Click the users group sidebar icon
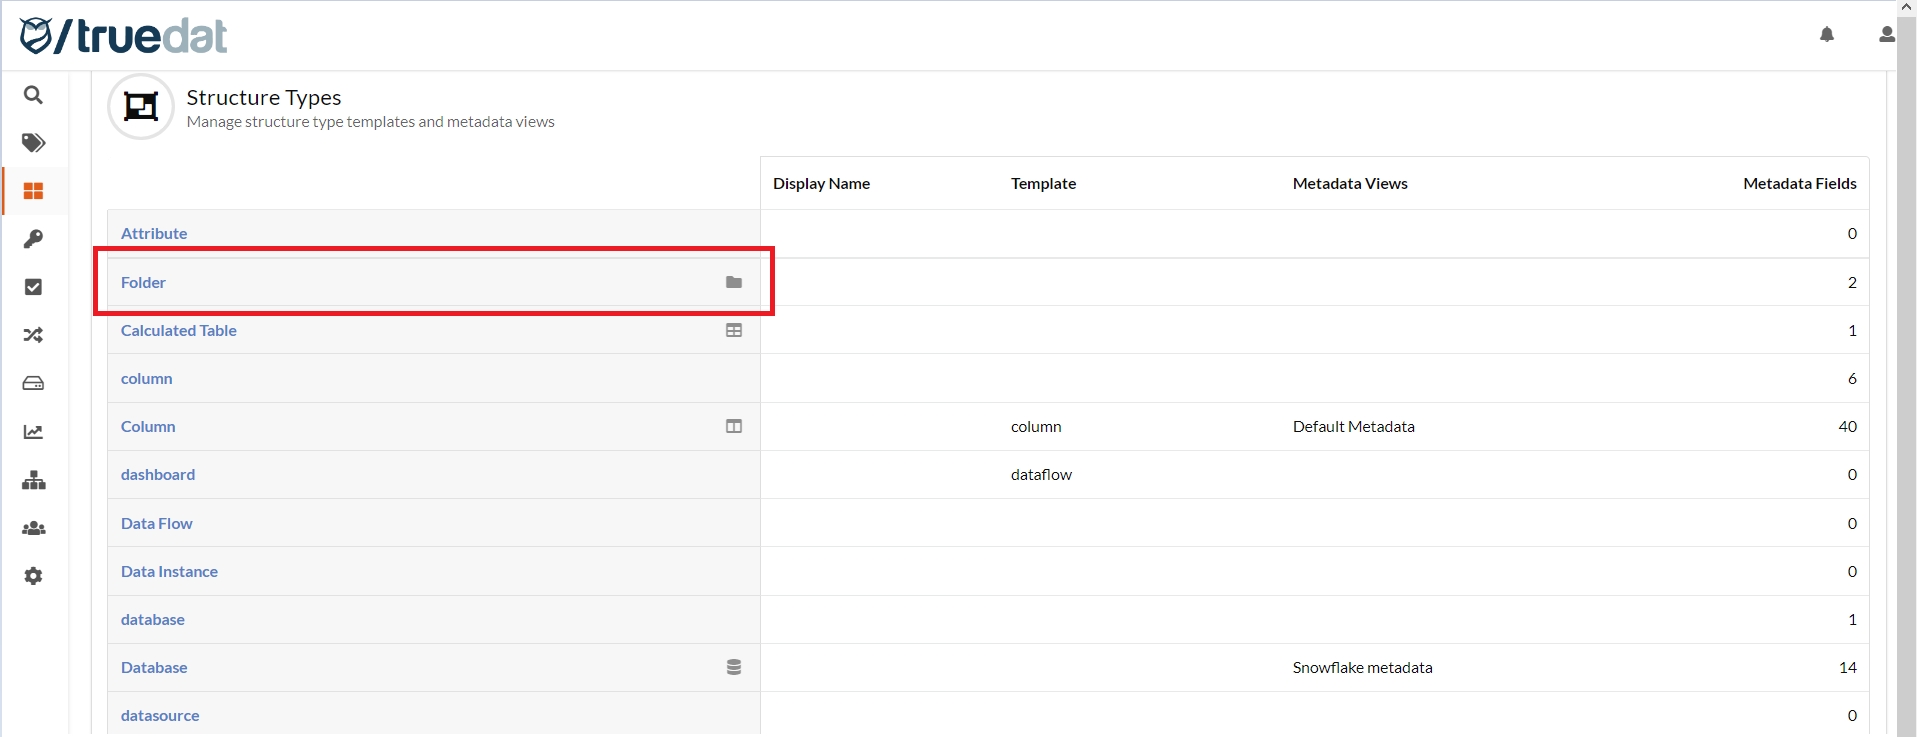1917x737 pixels. tap(33, 528)
